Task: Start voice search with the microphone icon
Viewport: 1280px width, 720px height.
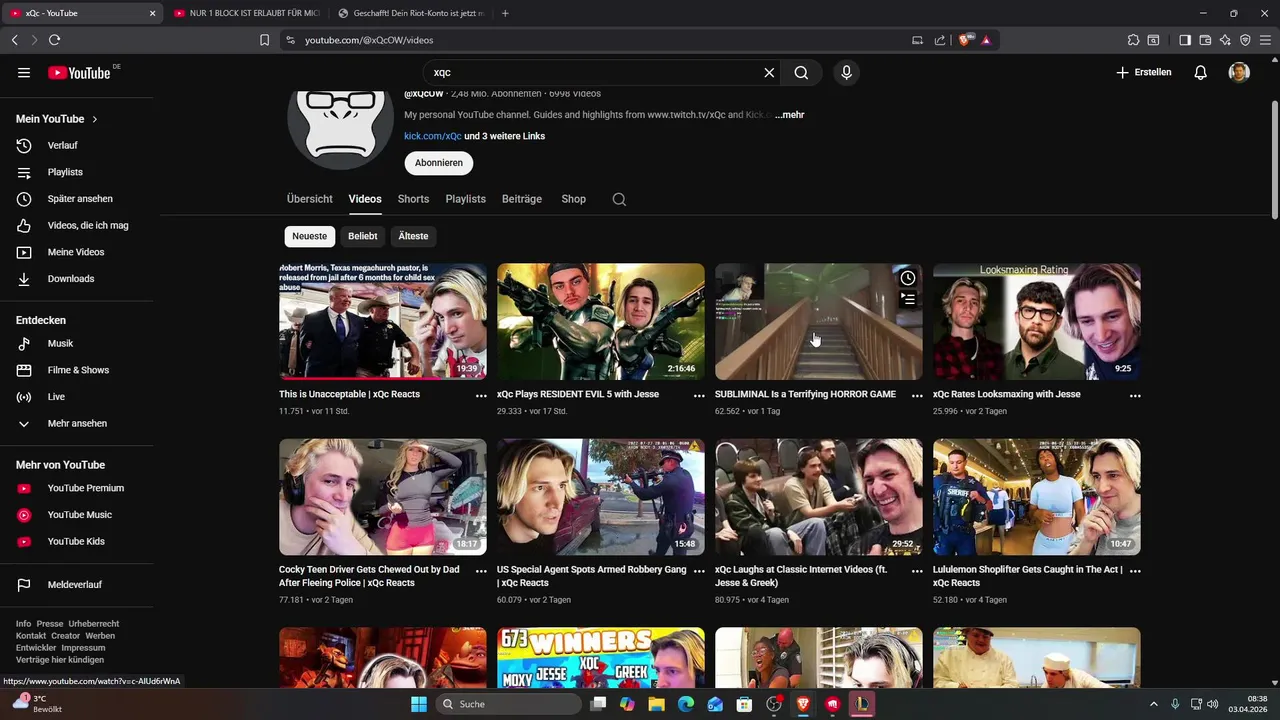Action: pos(846,72)
